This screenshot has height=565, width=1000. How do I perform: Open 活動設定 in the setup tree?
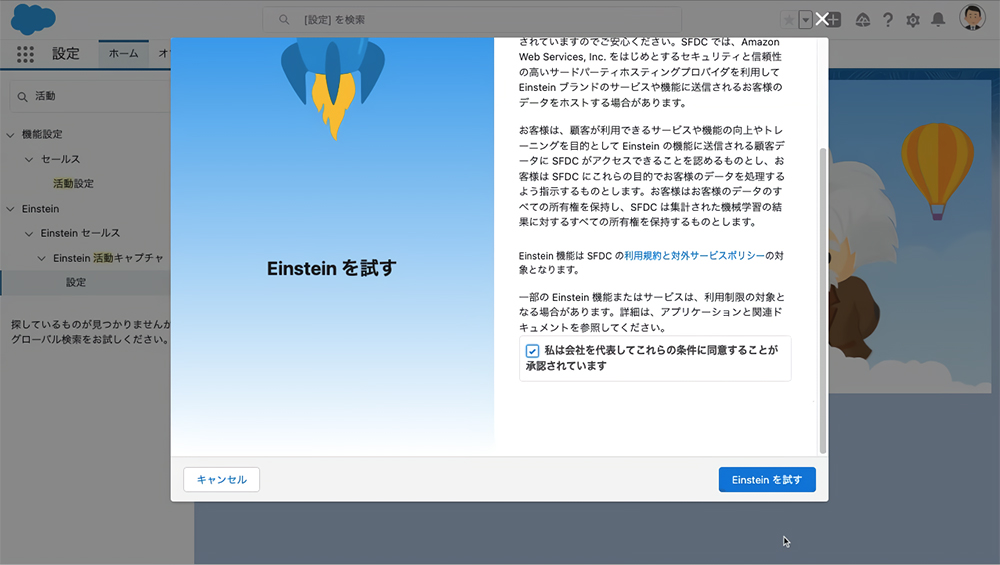click(73, 184)
